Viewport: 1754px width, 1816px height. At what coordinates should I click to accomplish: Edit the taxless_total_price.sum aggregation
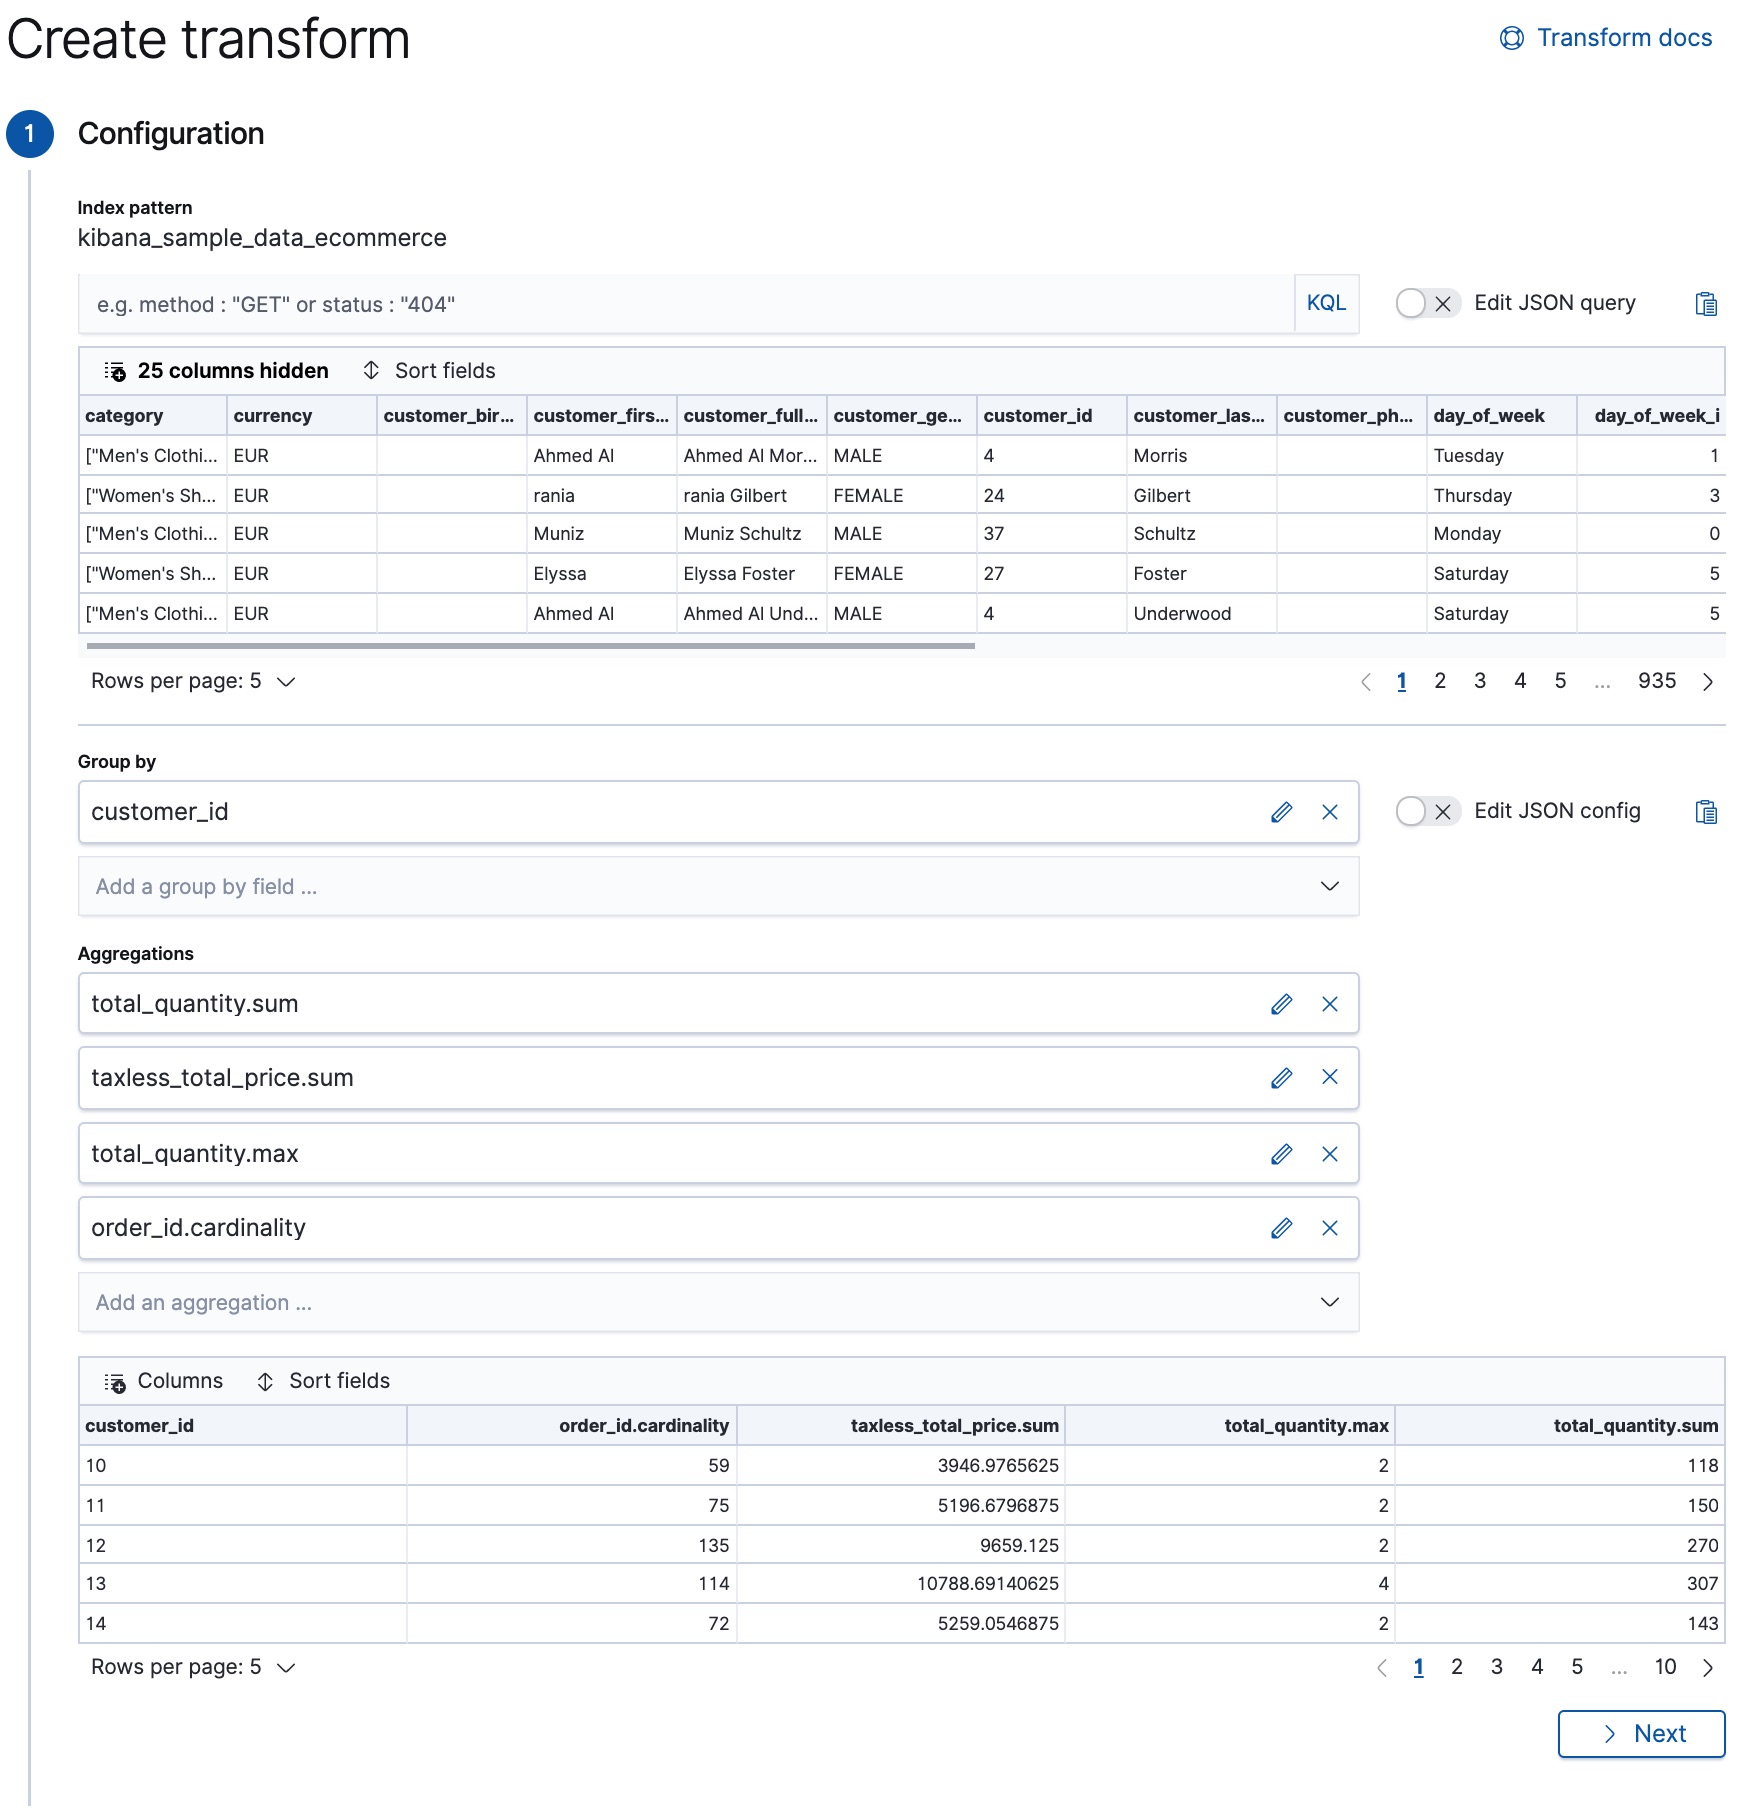tap(1281, 1078)
